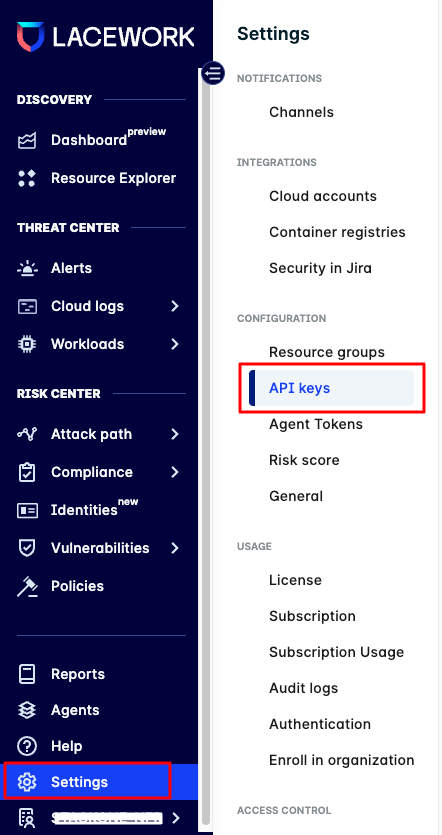Expand the Cloud logs chevron

pyautogui.click(x=175, y=306)
